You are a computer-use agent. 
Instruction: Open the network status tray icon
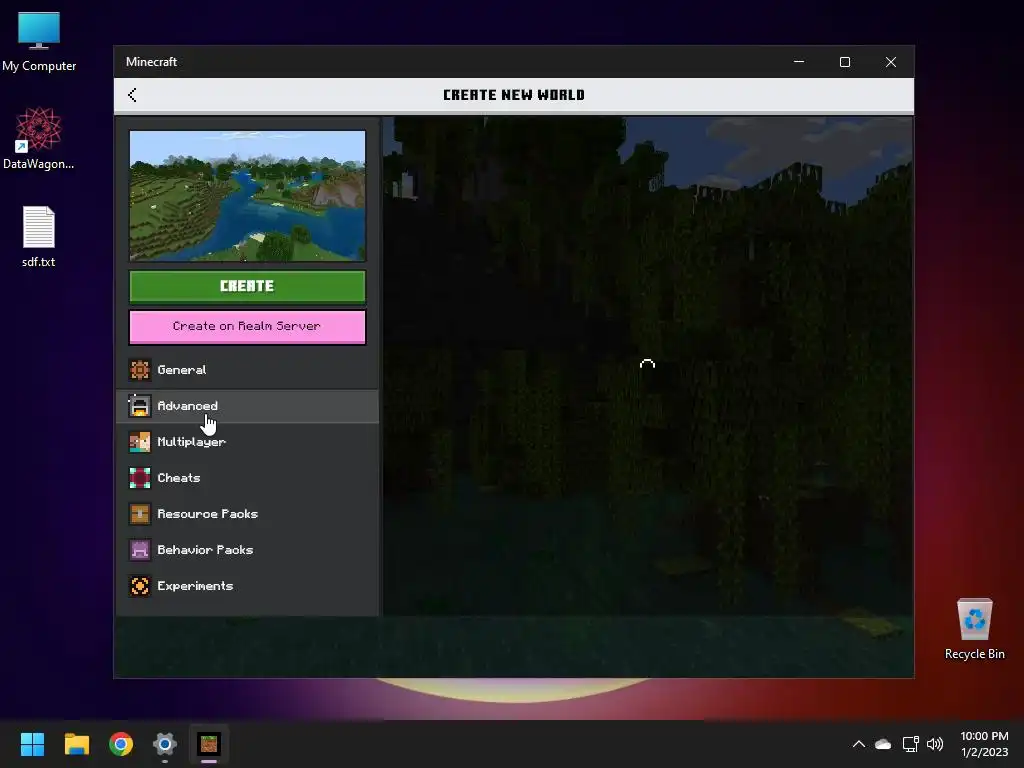[x=910, y=744]
